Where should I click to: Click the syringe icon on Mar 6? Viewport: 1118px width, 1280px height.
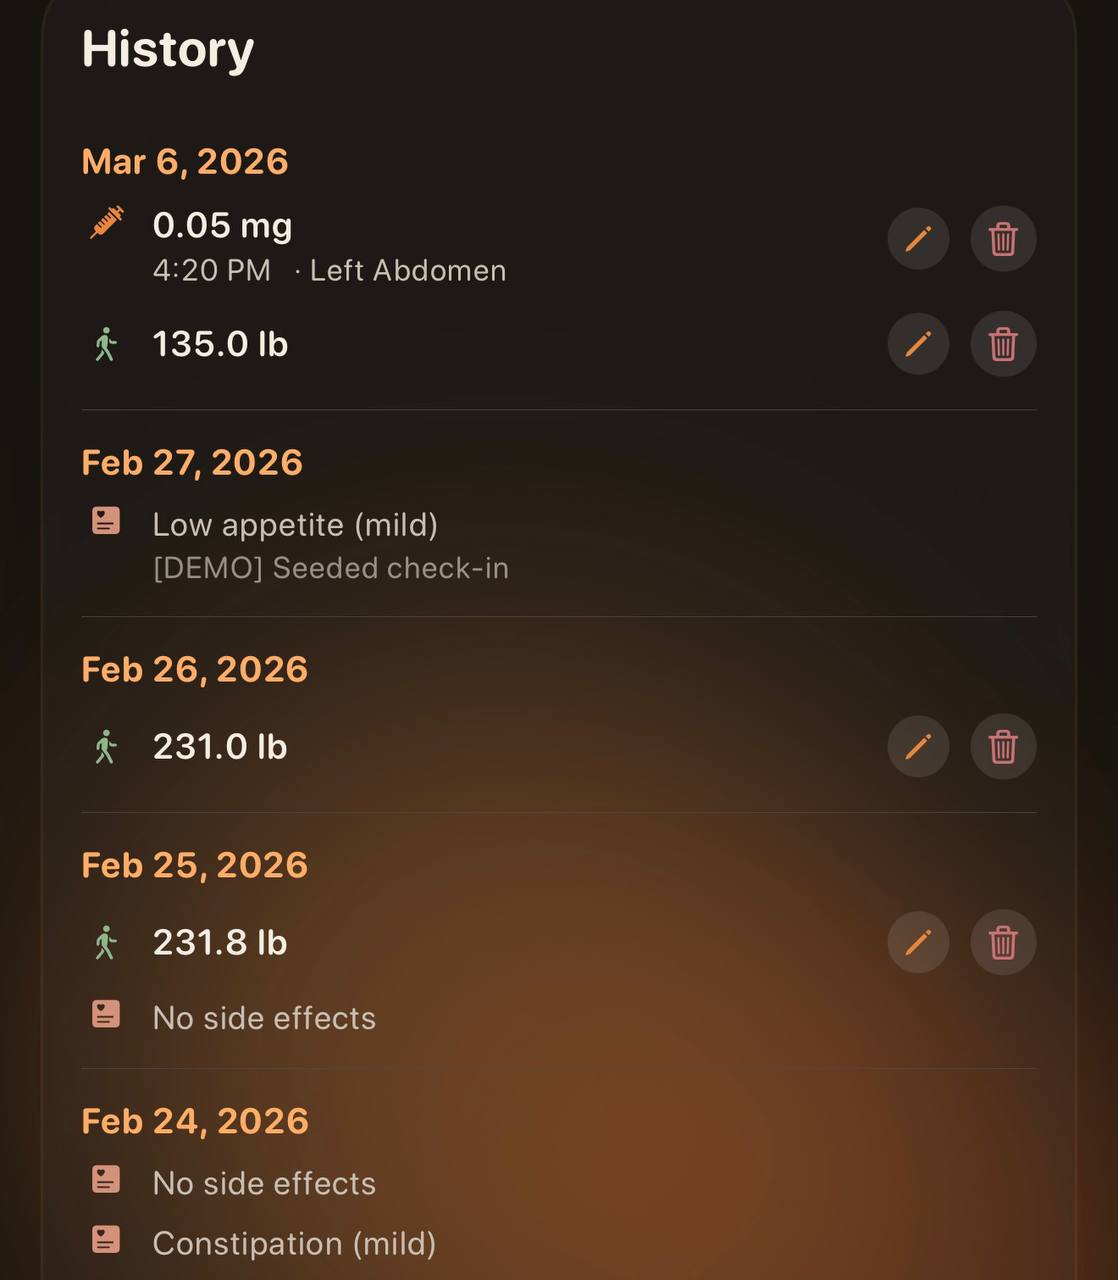pyautogui.click(x=107, y=222)
